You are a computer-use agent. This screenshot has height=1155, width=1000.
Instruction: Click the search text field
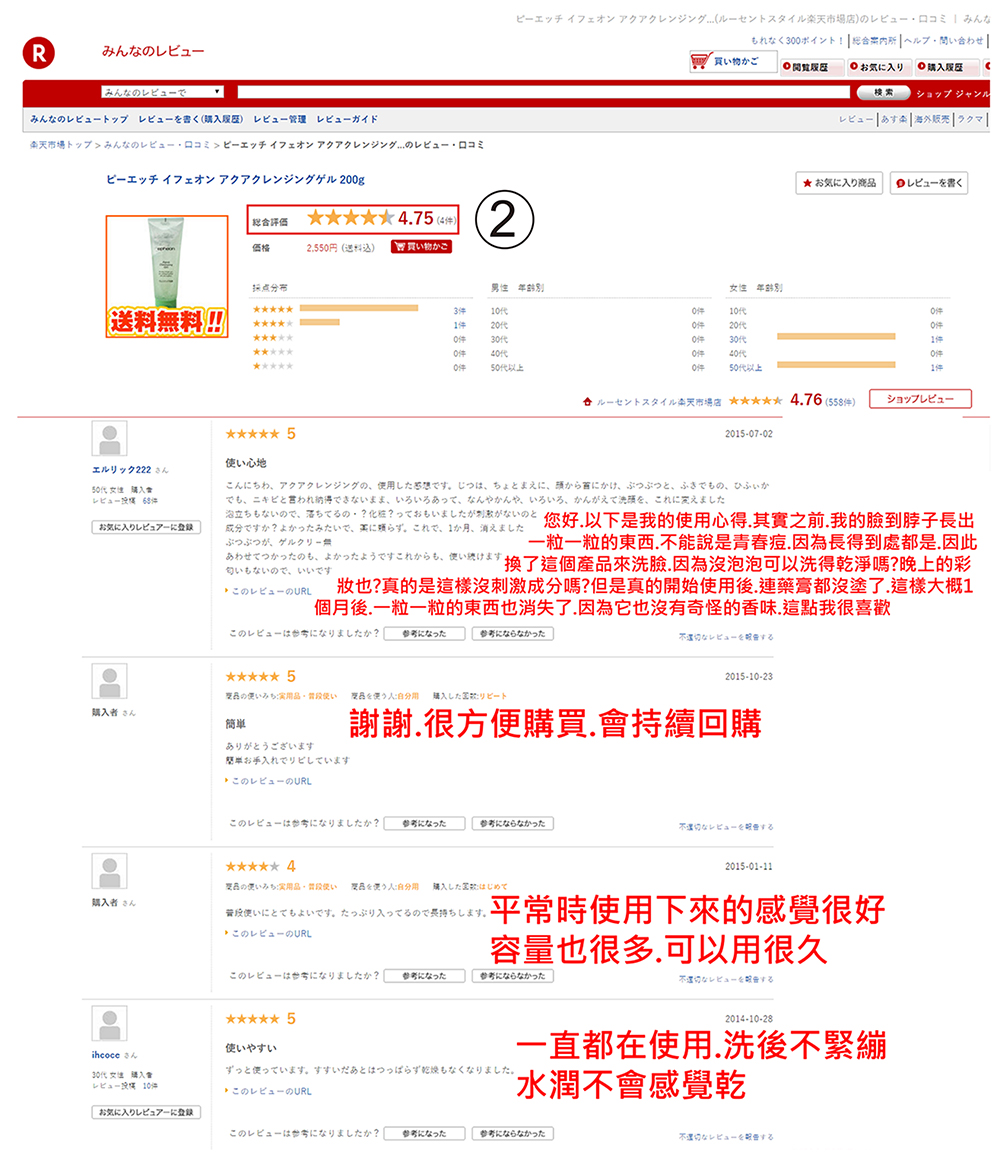pos(538,93)
